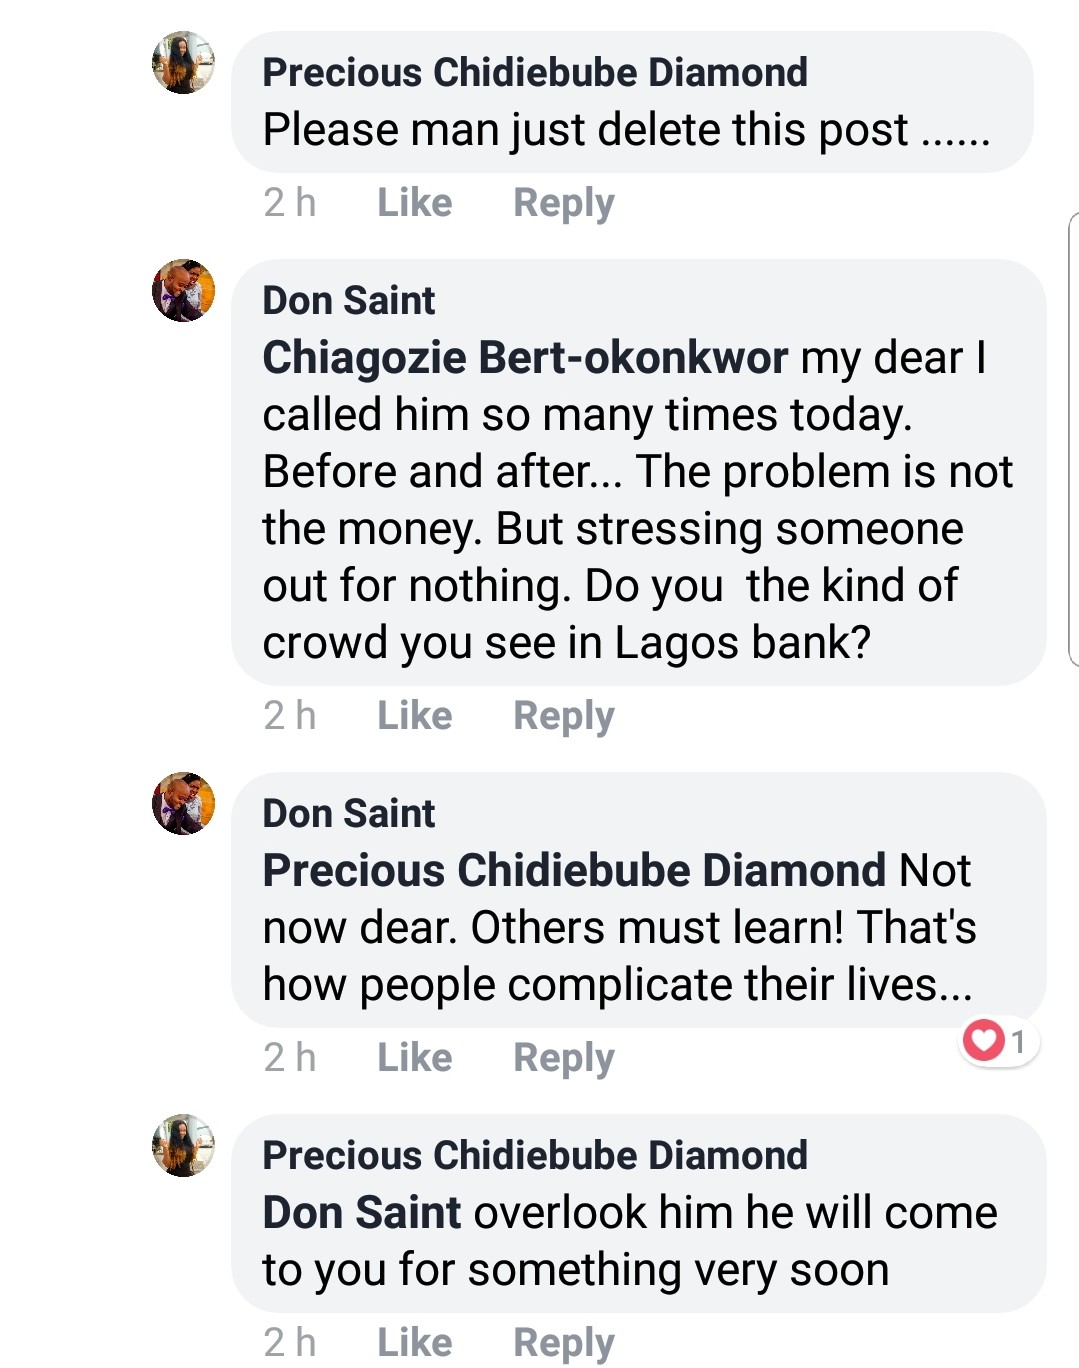Like the 'Please man just delete this post' comment

tap(414, 203)
